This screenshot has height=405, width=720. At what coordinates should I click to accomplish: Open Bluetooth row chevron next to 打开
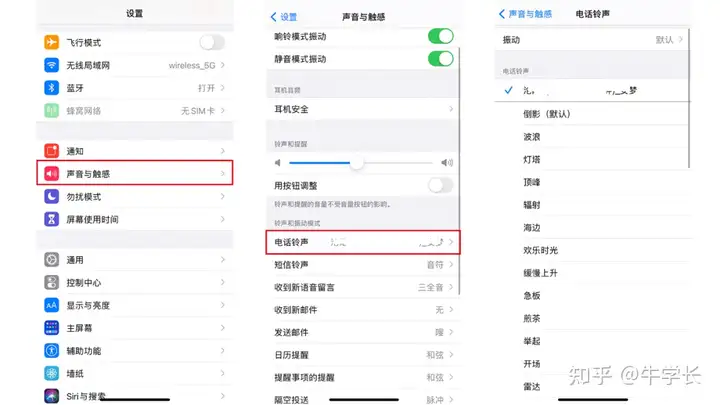tap(223, 88)
